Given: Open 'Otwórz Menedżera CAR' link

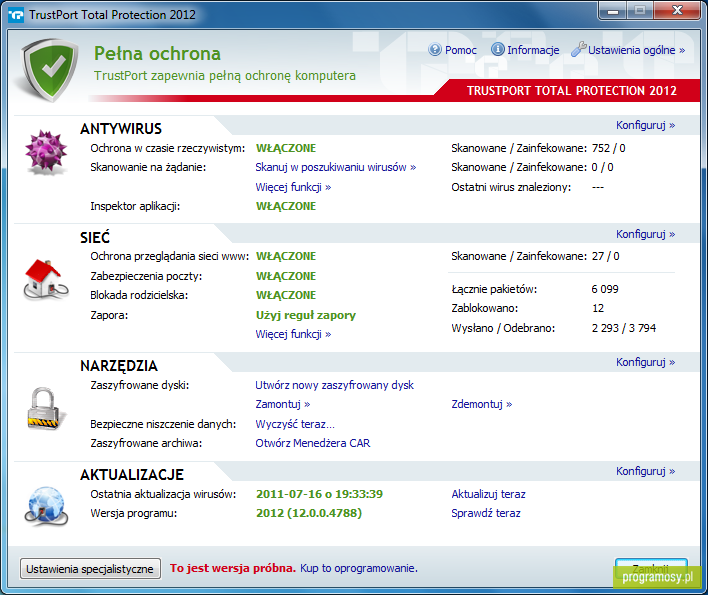Looking at the screenshot, I should [x=312, y=443].
